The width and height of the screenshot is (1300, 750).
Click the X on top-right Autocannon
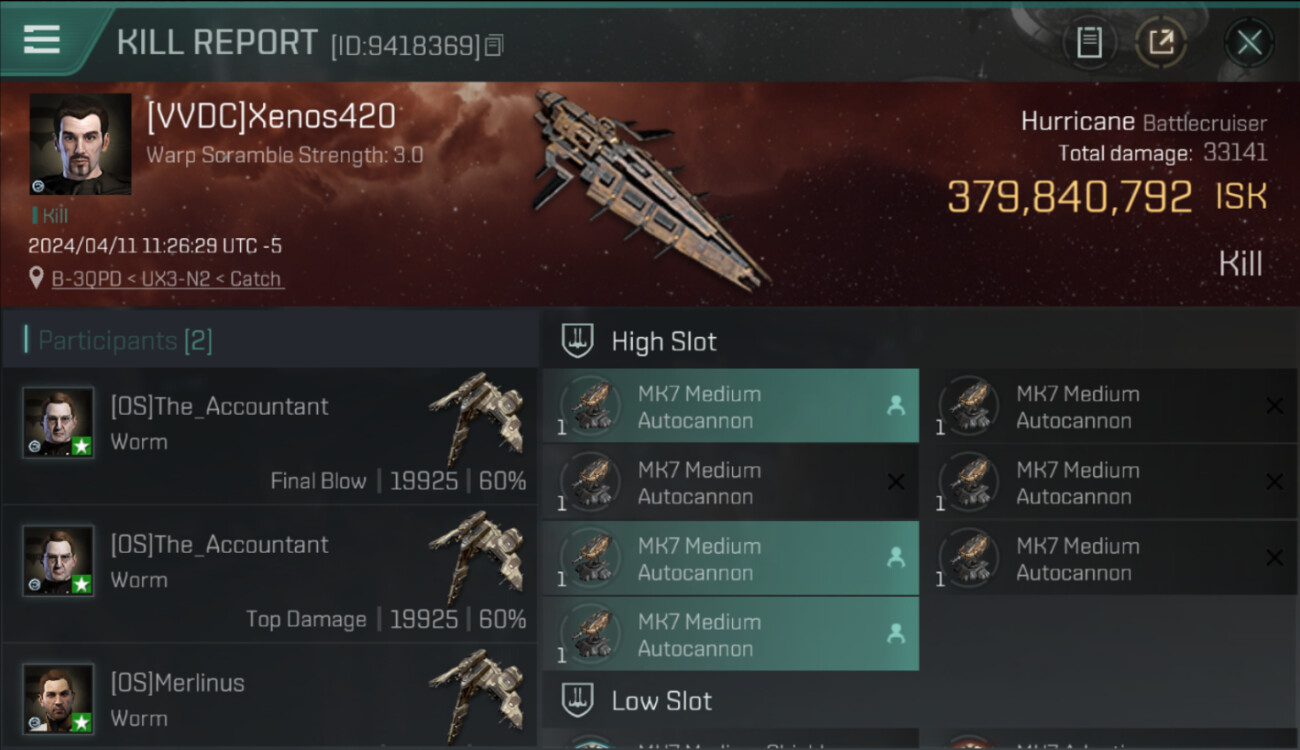[1274, 406]
